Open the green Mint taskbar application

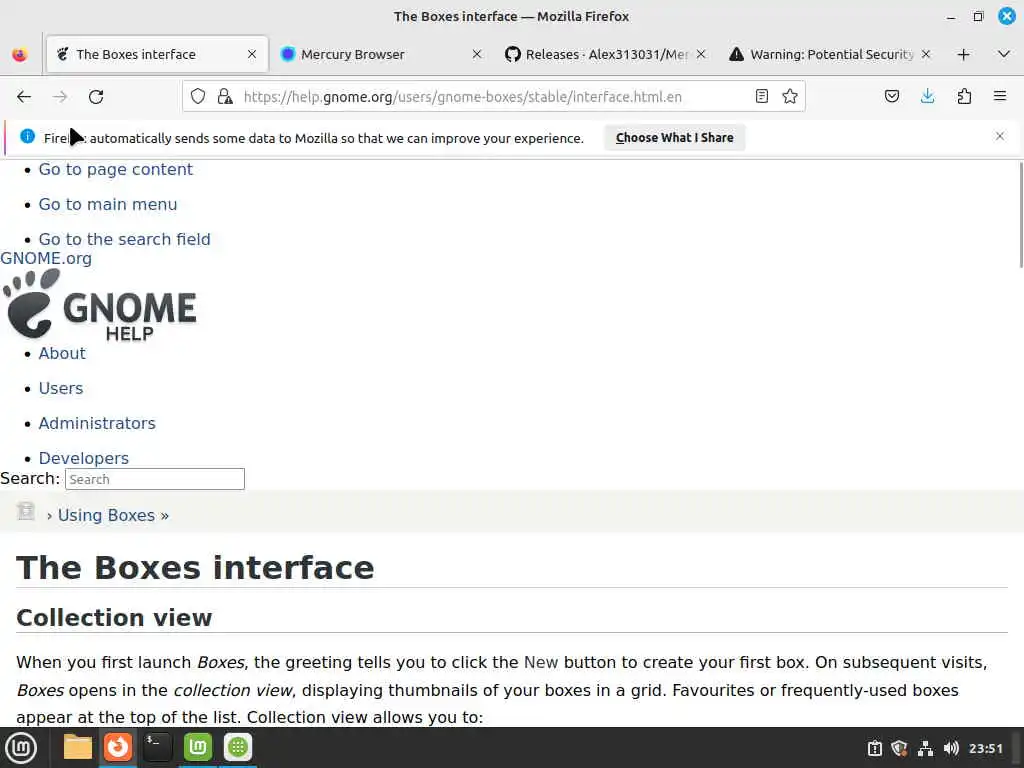click(198, 747)
